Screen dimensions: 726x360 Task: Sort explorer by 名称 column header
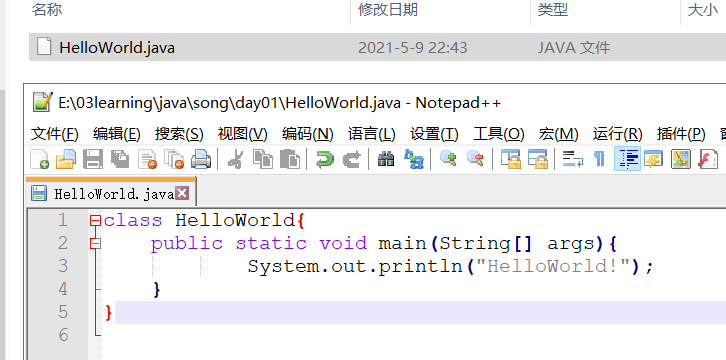pos(47,10)
